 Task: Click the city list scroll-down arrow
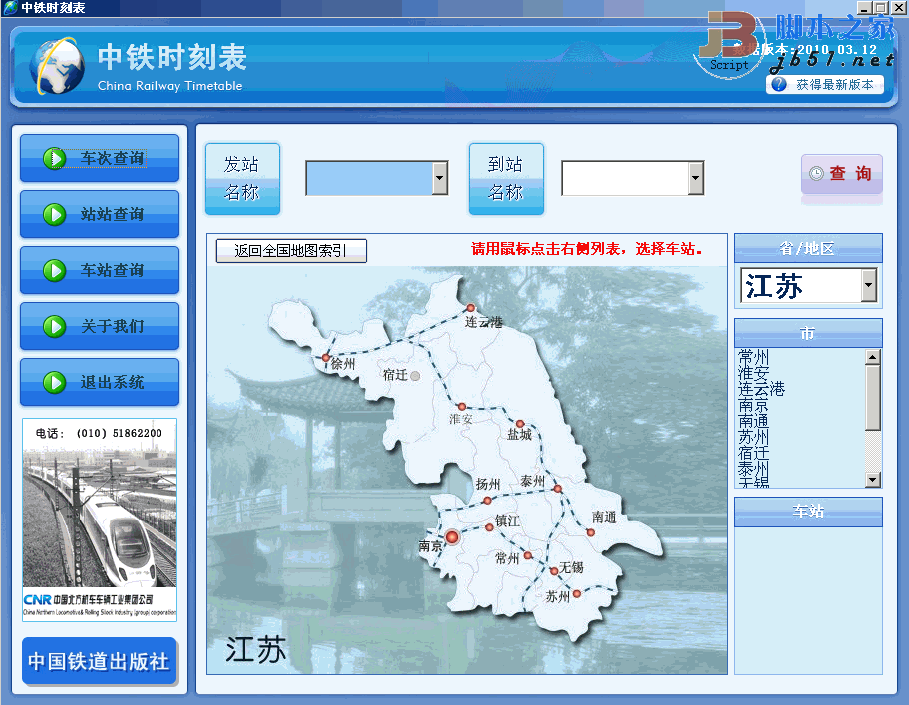[x=872, y=479]
